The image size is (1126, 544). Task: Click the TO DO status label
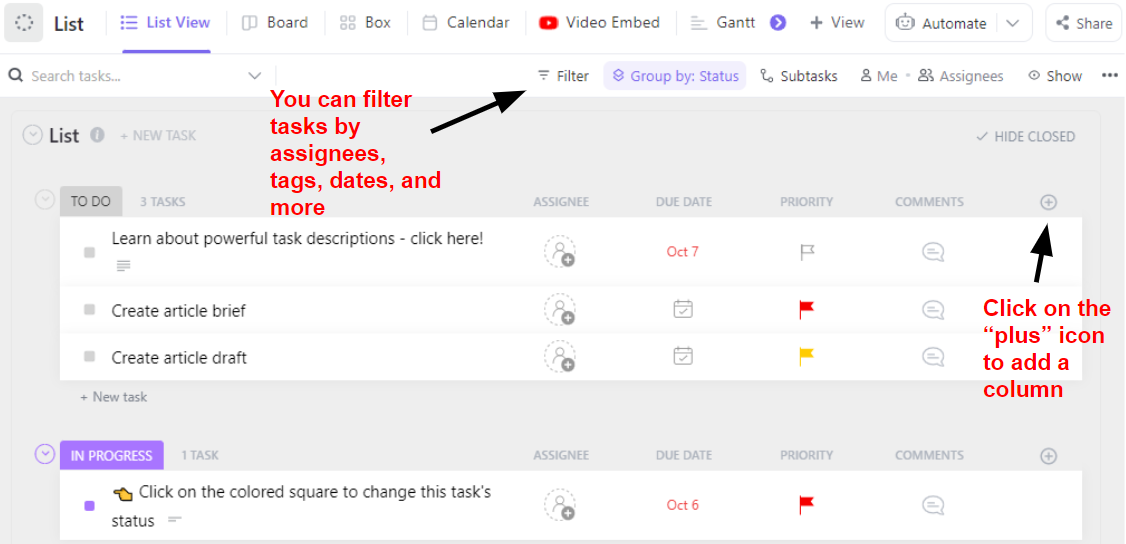tap(91, 202)
